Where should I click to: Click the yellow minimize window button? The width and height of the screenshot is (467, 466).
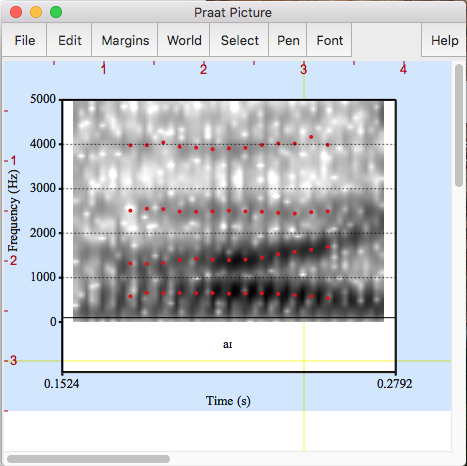tap(36, 12)
